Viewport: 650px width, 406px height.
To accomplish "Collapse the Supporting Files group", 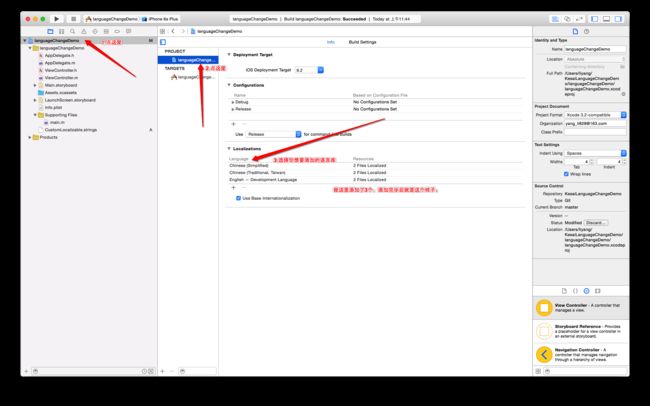I will click(35, 115).
